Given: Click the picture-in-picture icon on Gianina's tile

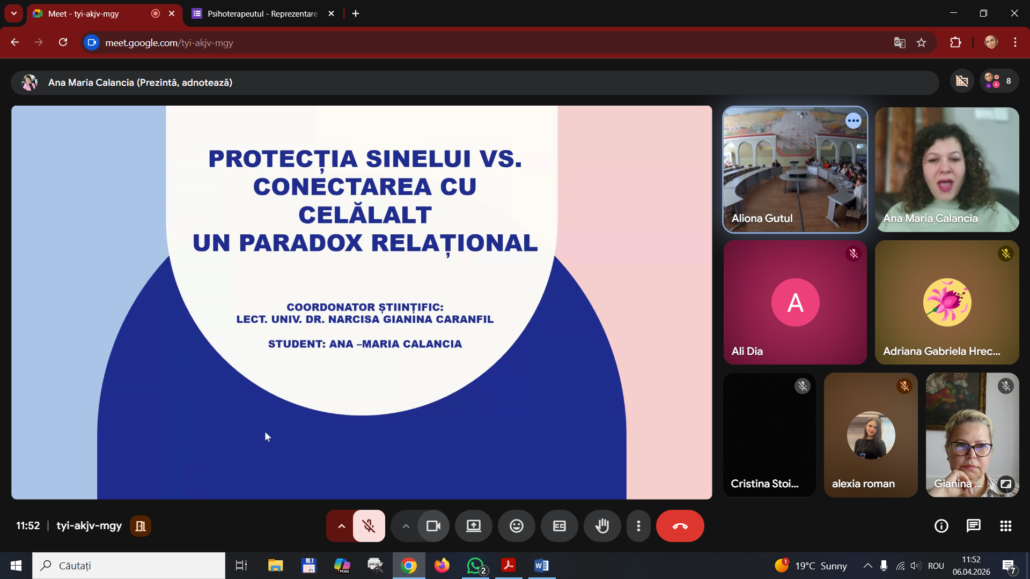Looking at the screenshot, I should 1005,484.
